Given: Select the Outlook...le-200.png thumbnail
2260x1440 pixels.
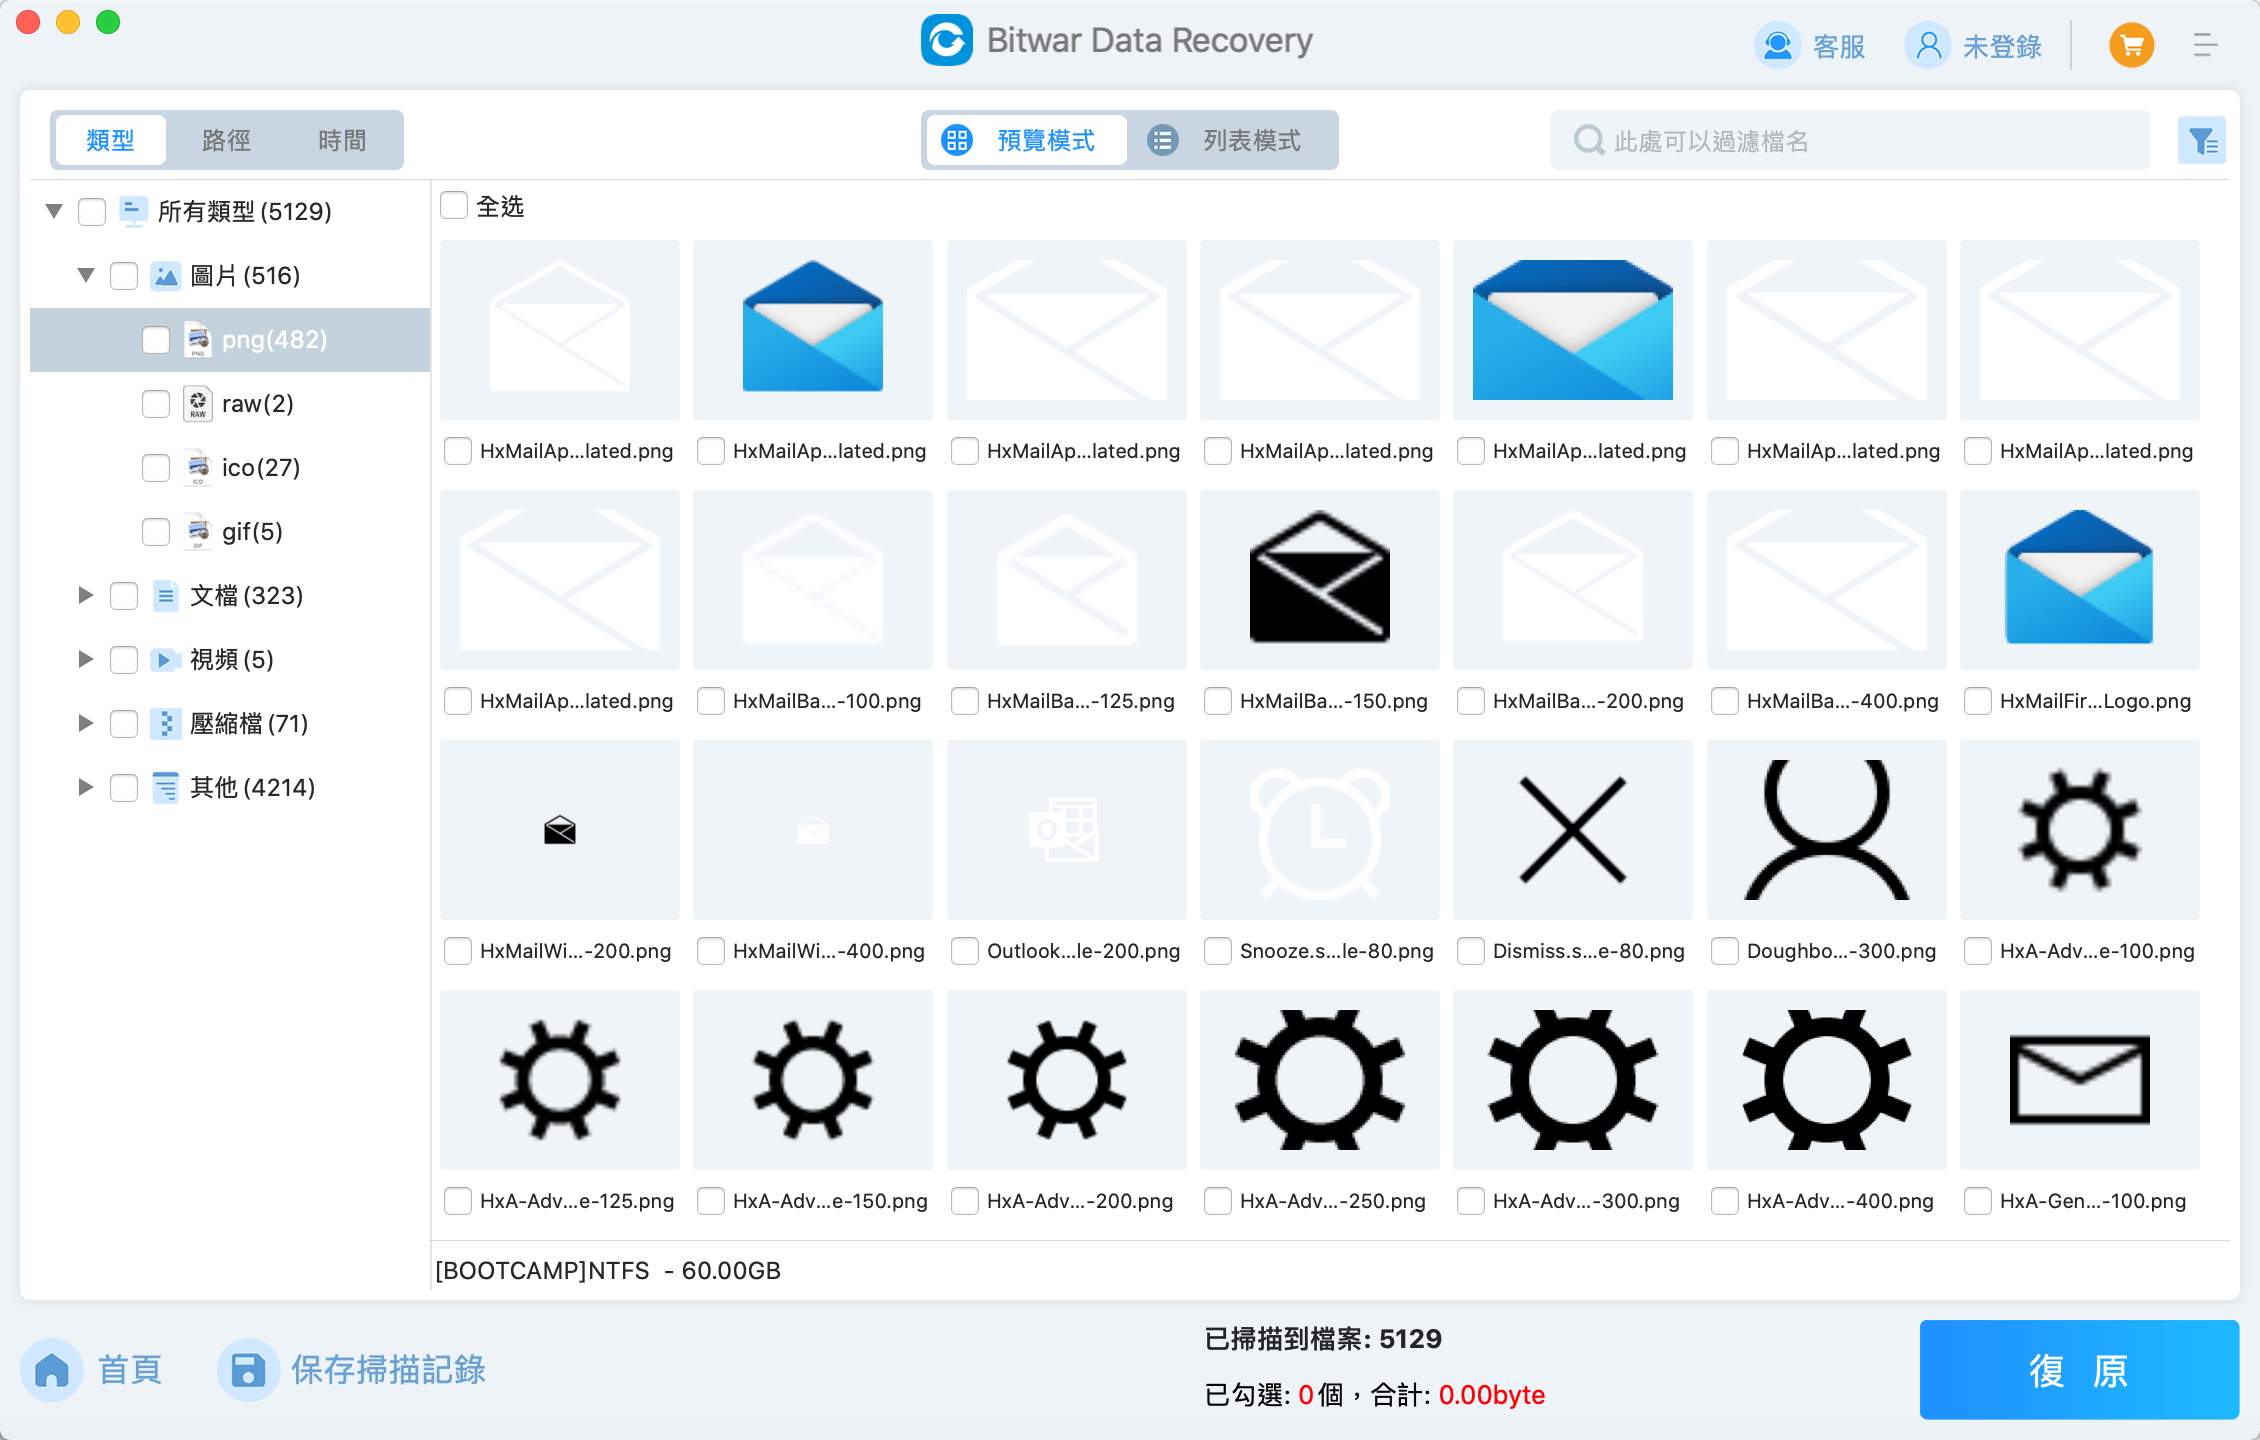Looking at the screenshot, I should tap(1066, 830).
